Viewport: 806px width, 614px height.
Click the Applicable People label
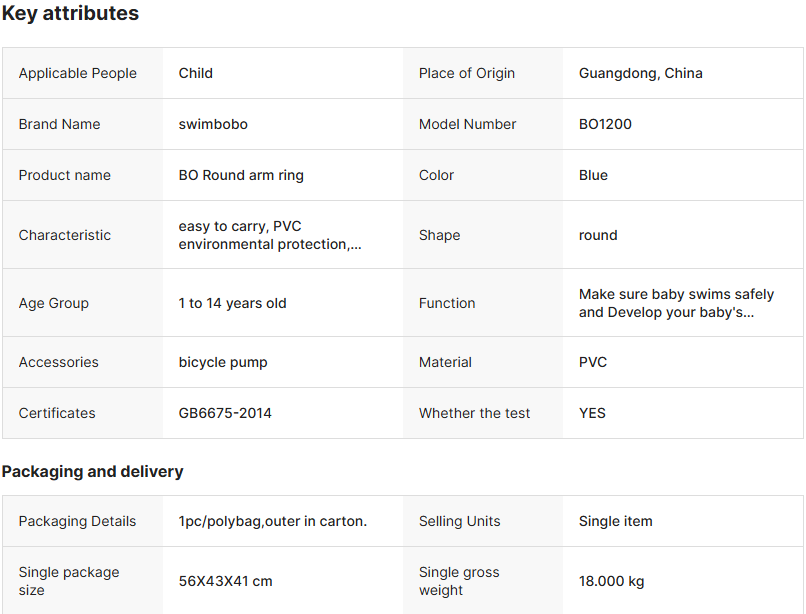coord(77,73)
